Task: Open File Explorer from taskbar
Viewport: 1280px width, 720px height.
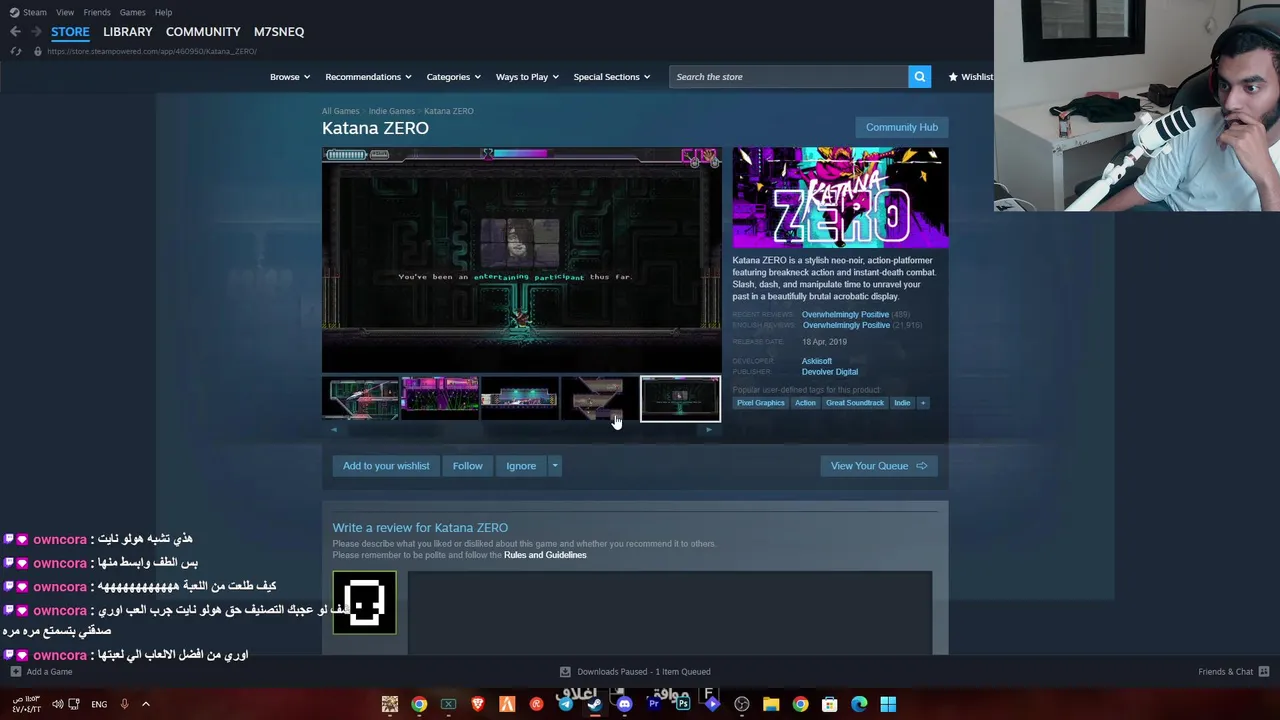Action: coord(771,704)
